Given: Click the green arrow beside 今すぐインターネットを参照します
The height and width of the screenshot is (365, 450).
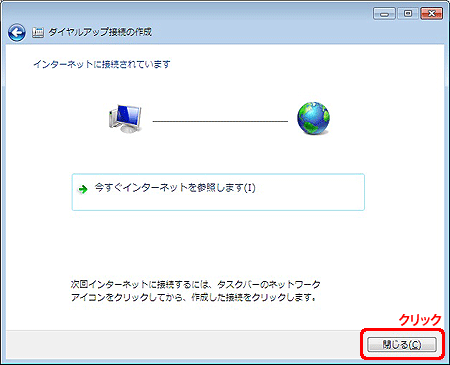Looking at the screenshot, I should coord(83,189).
